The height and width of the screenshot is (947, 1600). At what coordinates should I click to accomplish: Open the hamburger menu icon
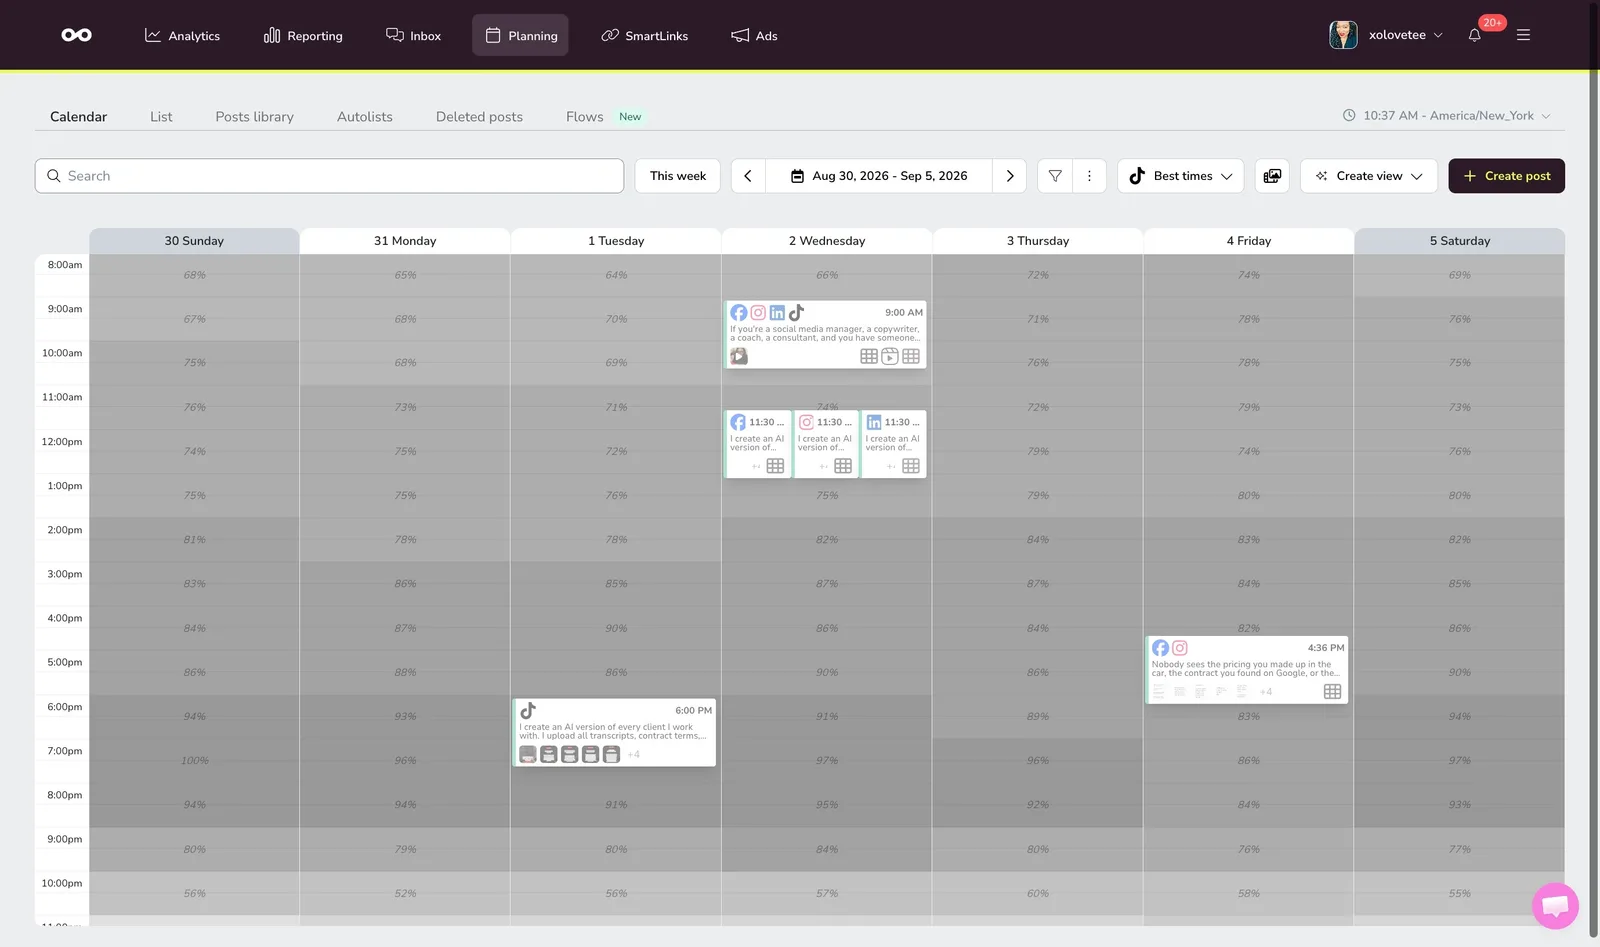1523,35
